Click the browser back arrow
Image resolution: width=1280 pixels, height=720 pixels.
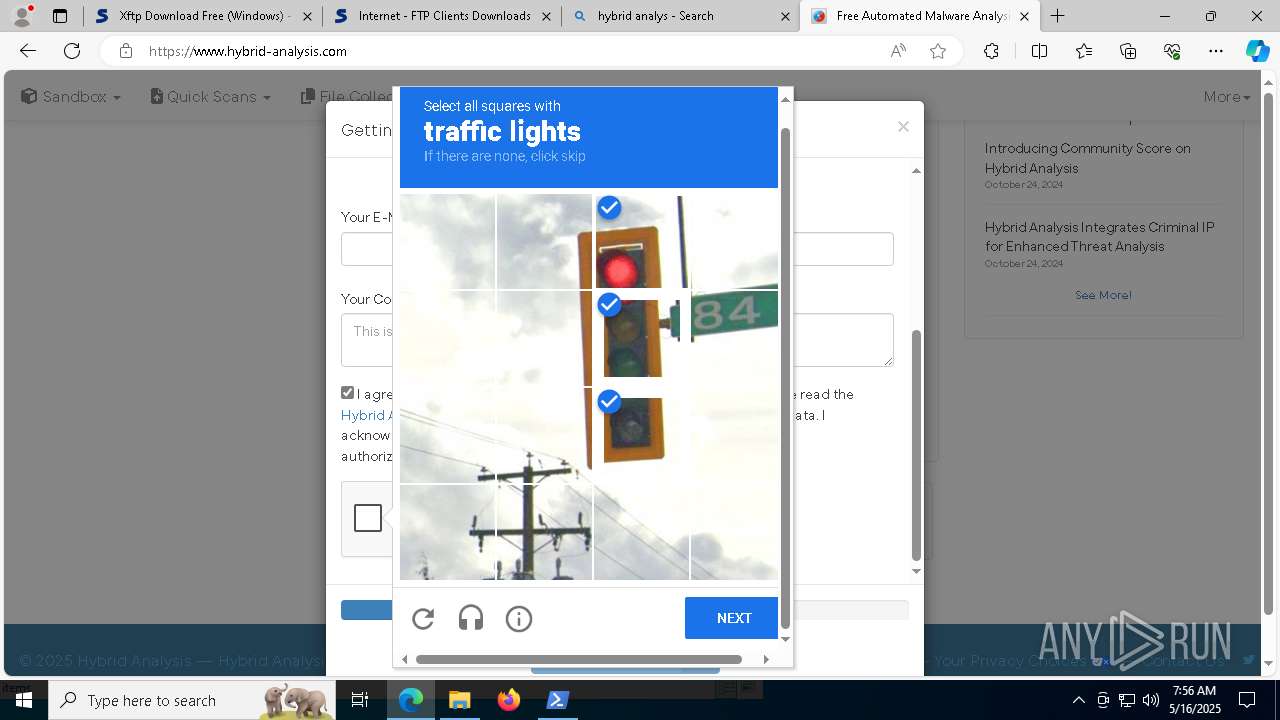tap(28, 51)
